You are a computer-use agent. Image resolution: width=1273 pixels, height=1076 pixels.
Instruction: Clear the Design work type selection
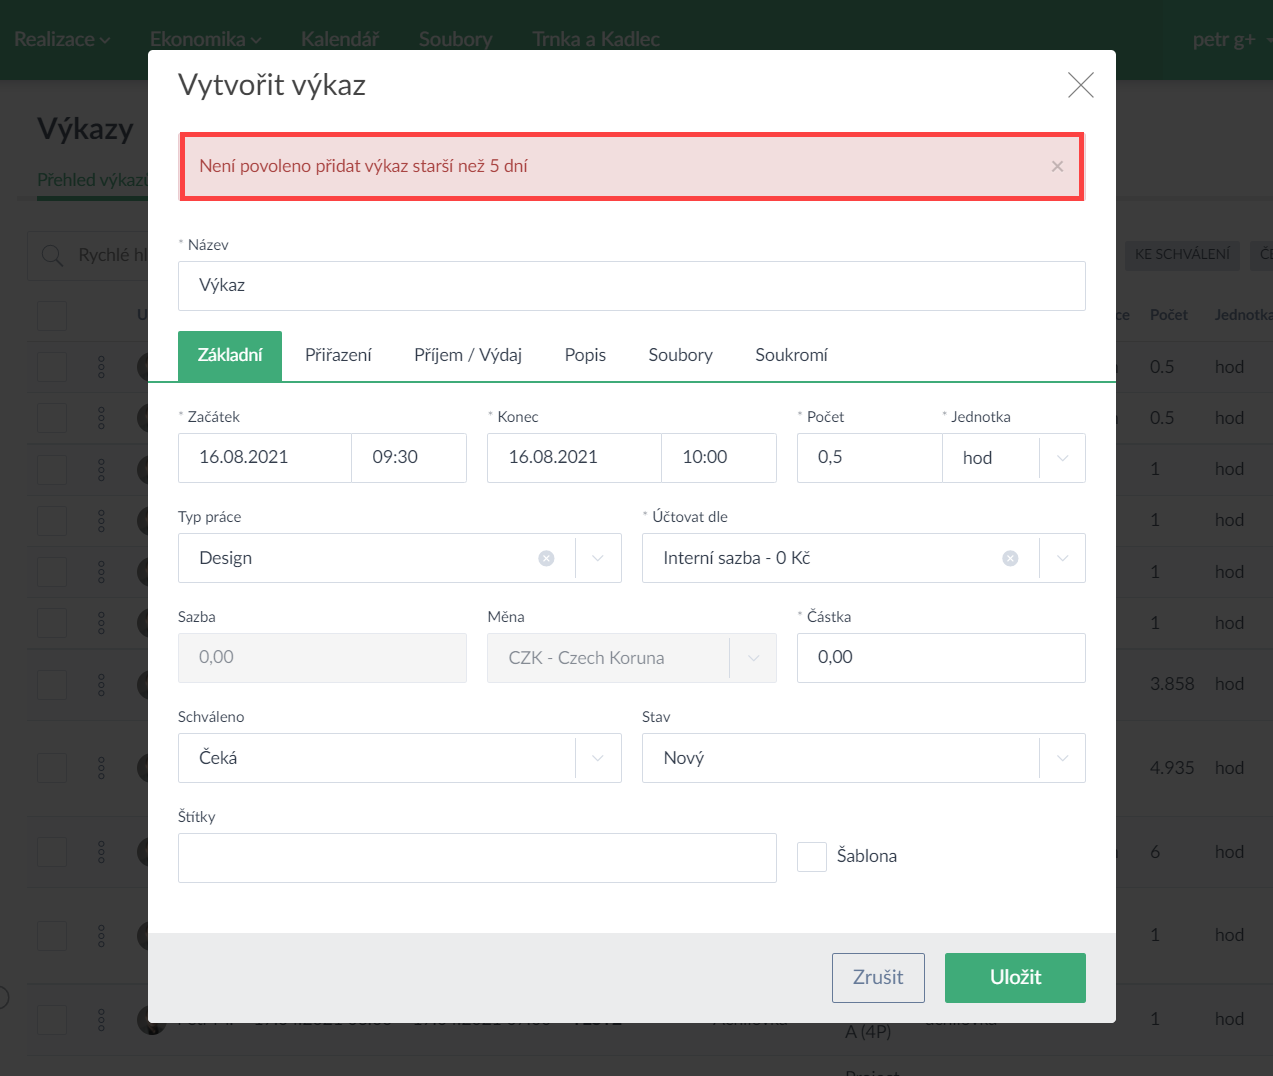point(546,558)
